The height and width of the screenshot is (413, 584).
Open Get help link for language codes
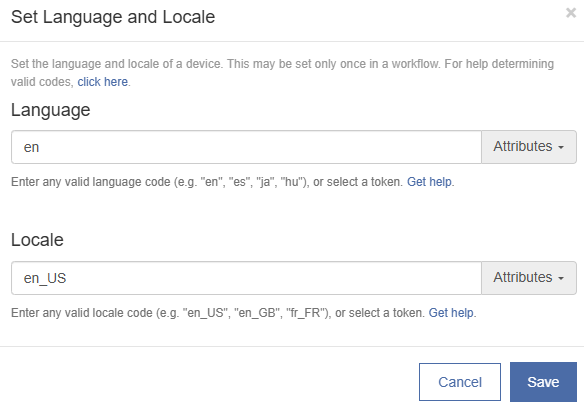429,182
